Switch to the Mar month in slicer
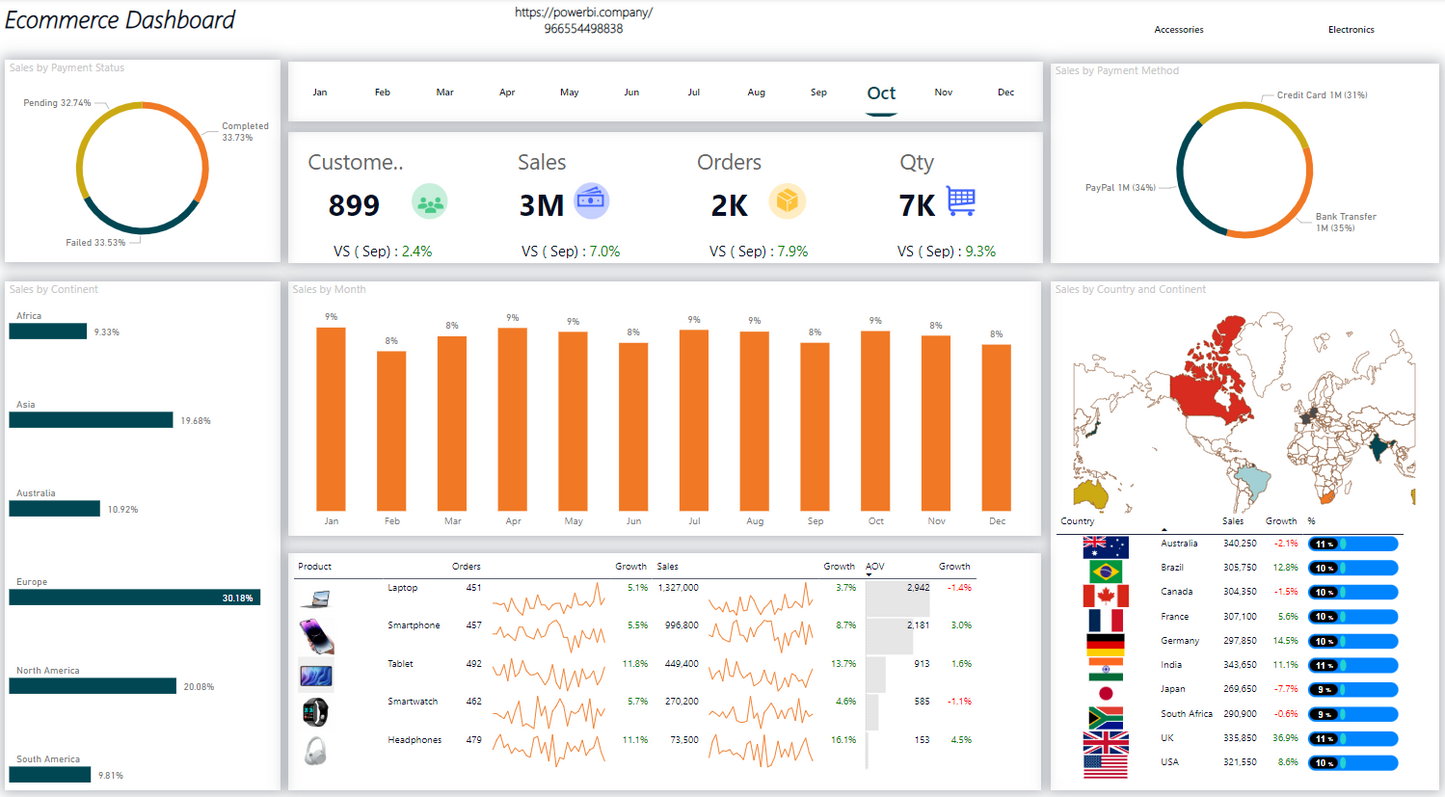Screen dimensions: 1445x797 click(x=445, y=93)
